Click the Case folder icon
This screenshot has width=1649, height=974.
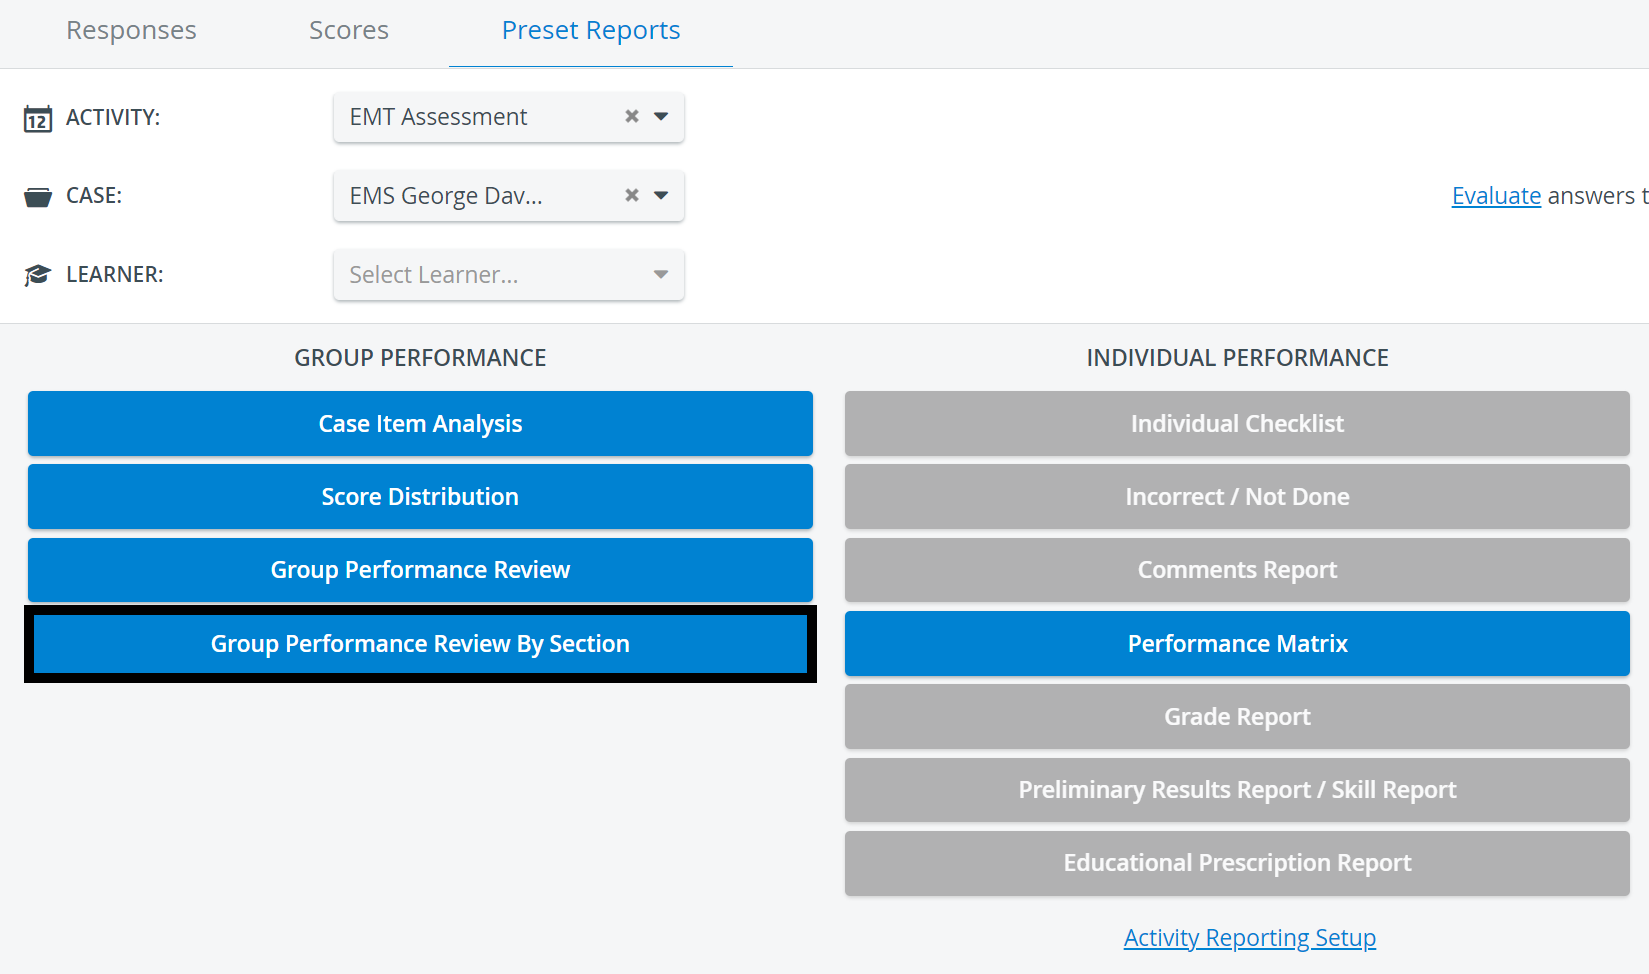click(38, 197)
